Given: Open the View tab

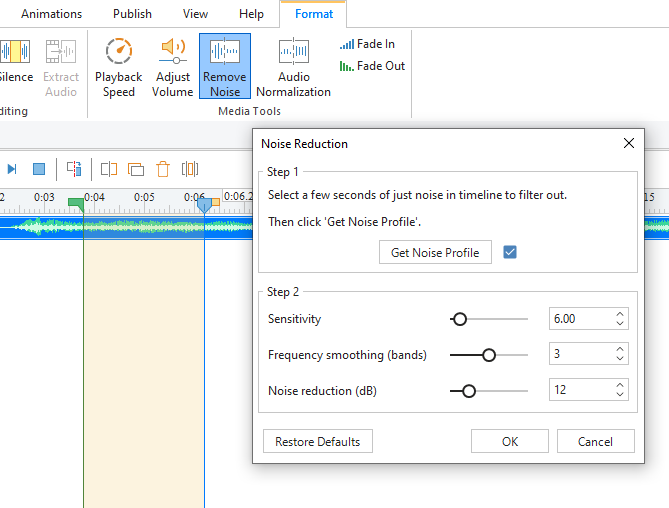Looking at the screenshot, I should (195, 14).
